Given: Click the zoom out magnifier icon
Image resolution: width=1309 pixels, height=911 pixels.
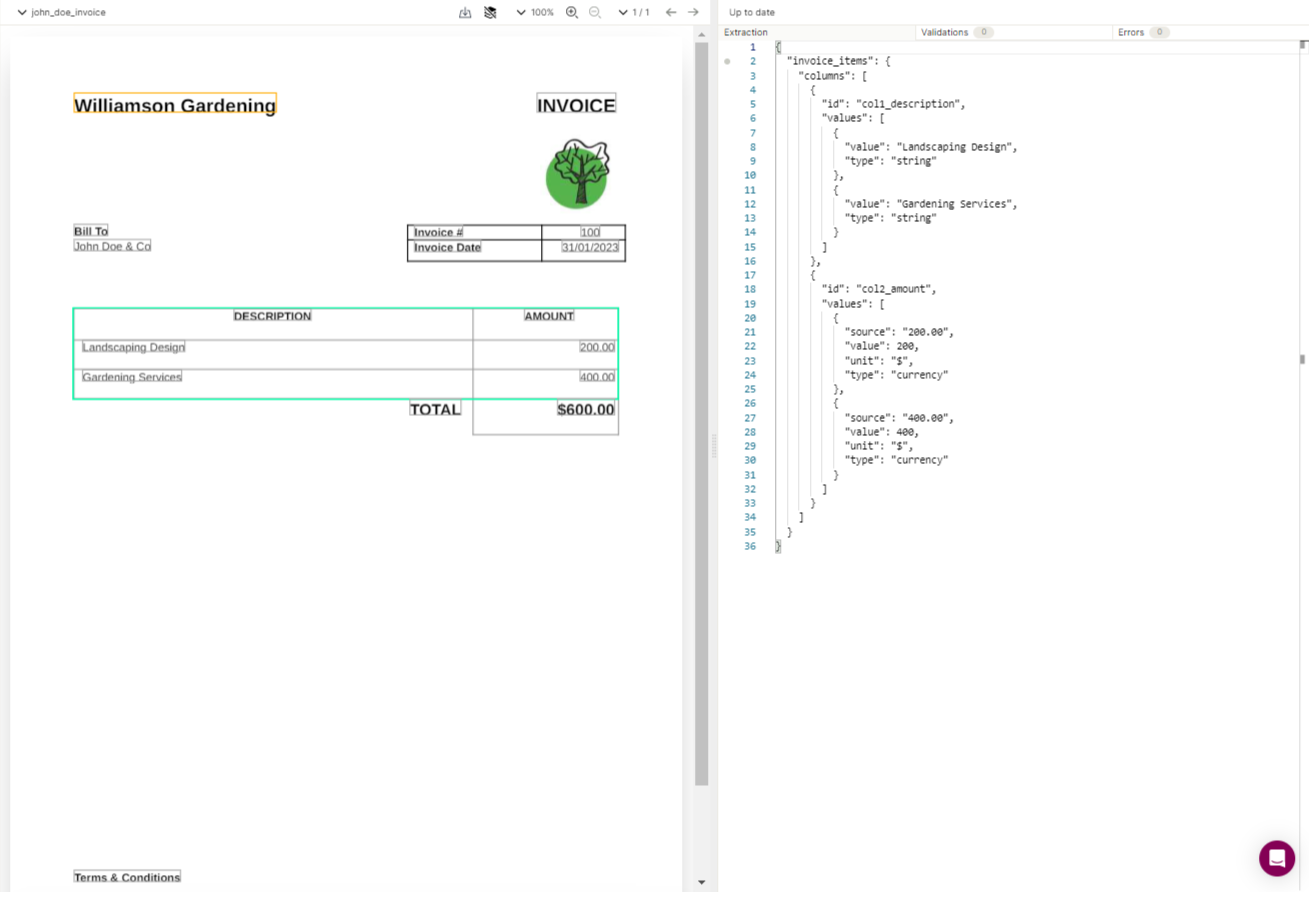Looking at the screenshot, I should 595,12.
